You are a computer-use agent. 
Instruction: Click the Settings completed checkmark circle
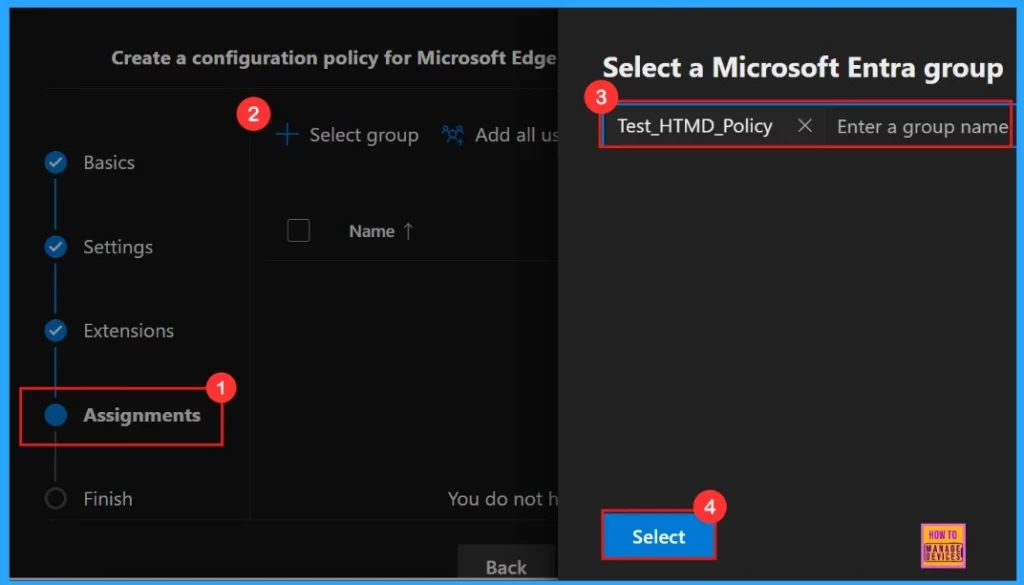pos(56,247)
